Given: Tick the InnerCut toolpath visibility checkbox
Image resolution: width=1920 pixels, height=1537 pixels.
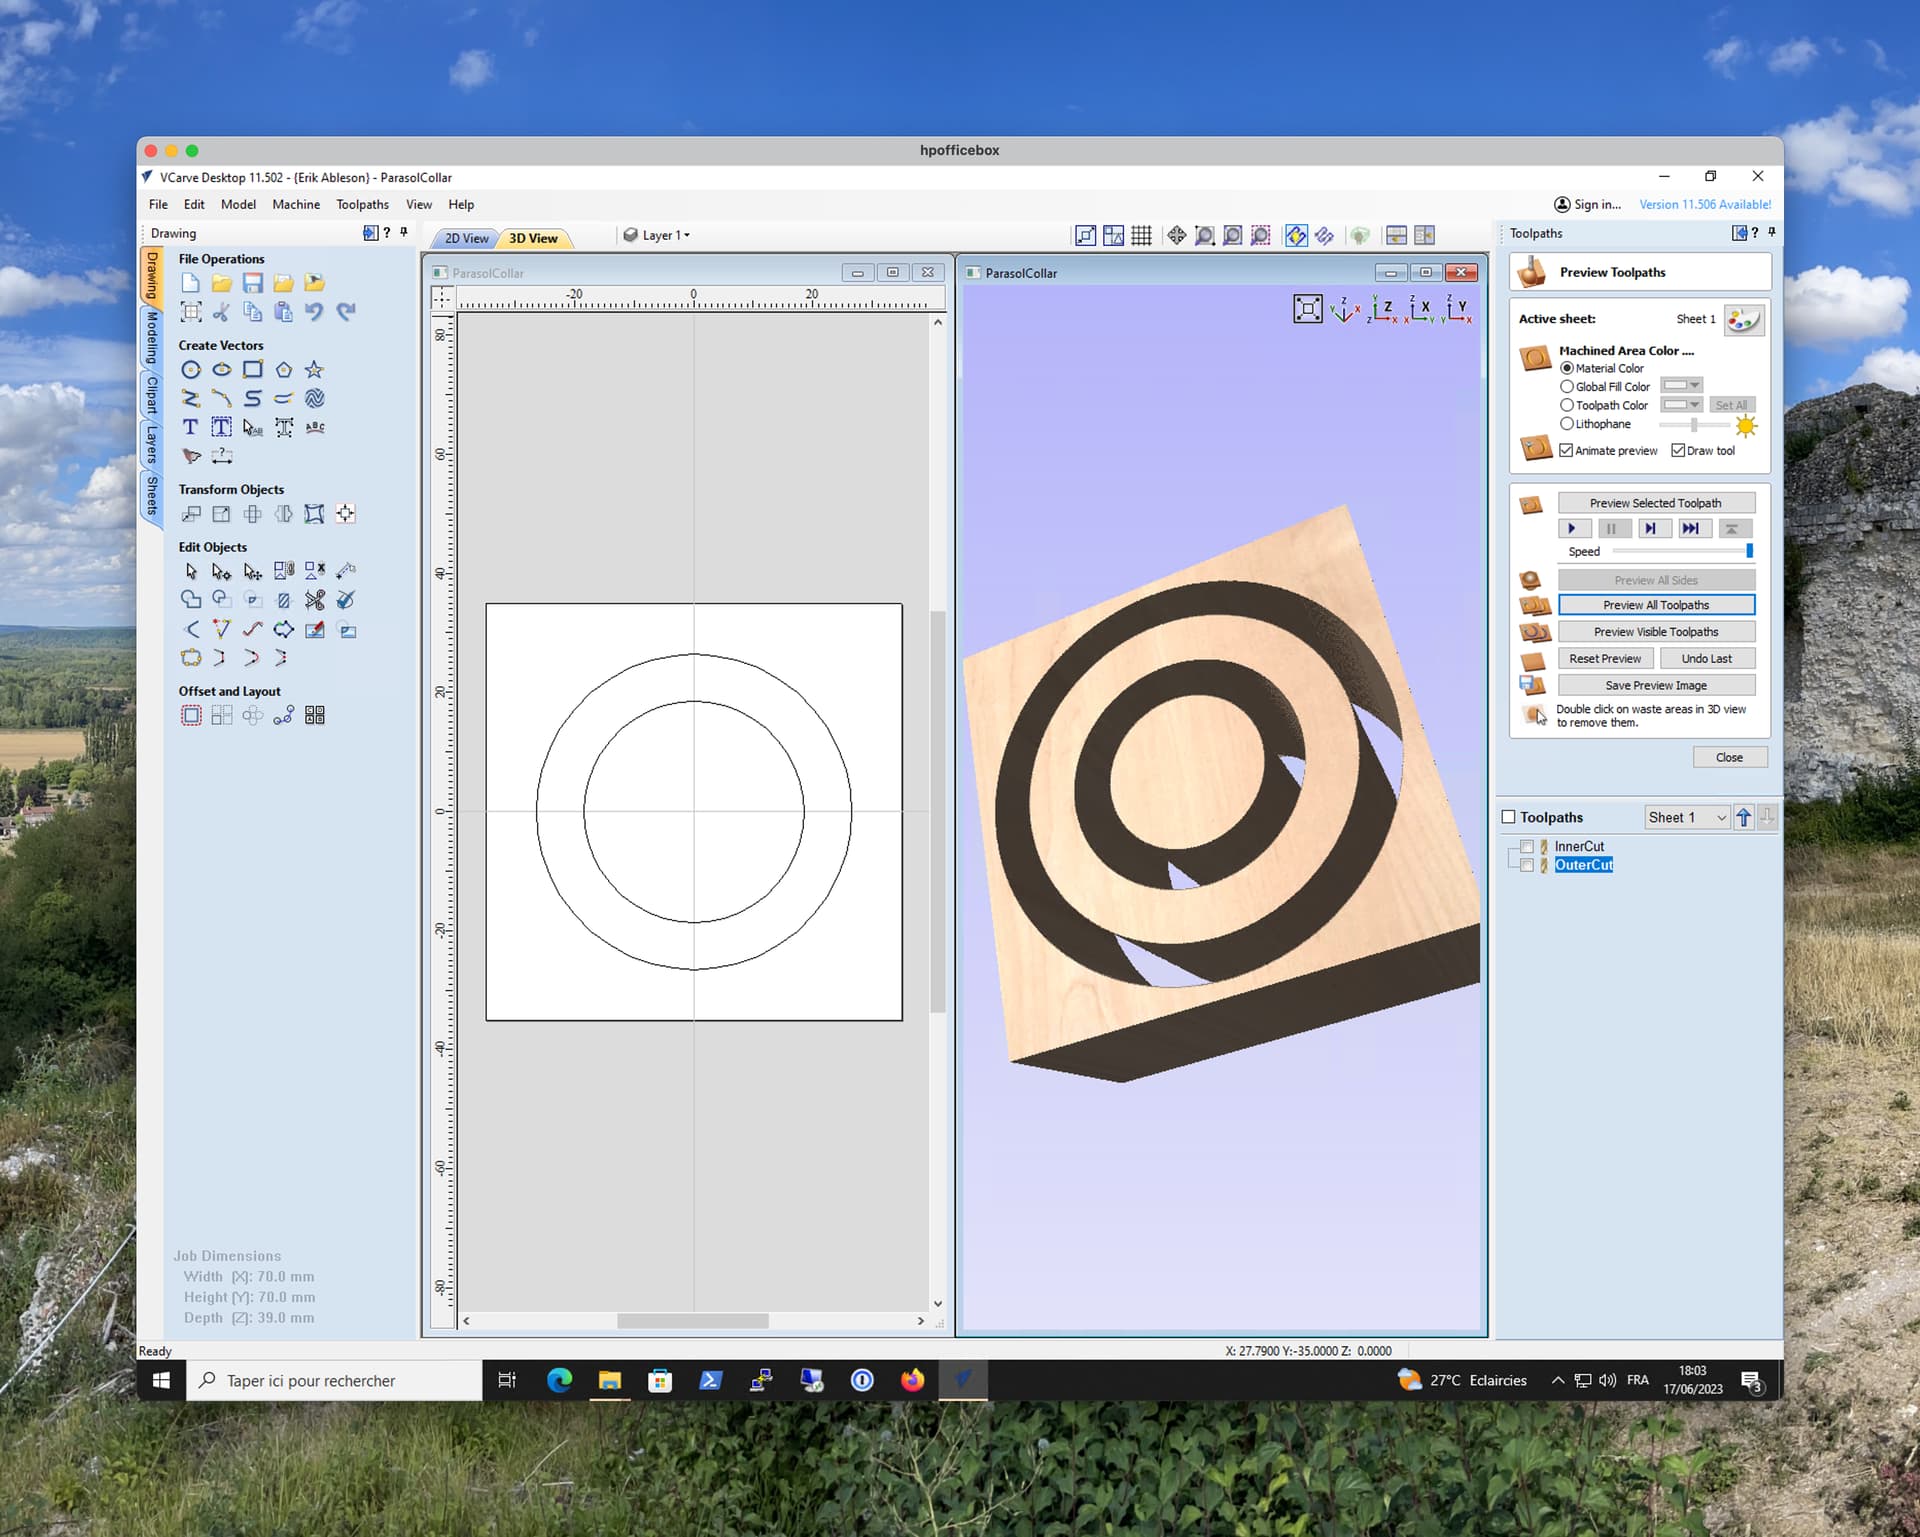Looking at the screenshot, I should click(x=1526, y=847).
